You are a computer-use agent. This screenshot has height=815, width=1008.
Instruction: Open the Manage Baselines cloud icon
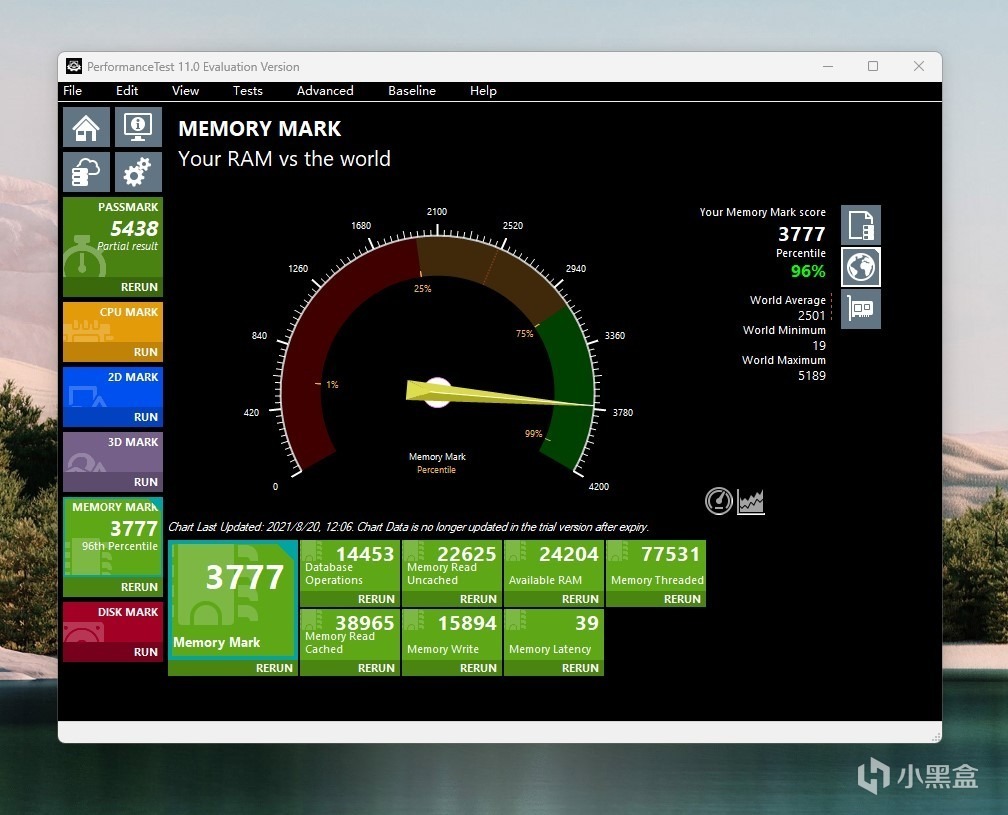(x=86, y=172)
